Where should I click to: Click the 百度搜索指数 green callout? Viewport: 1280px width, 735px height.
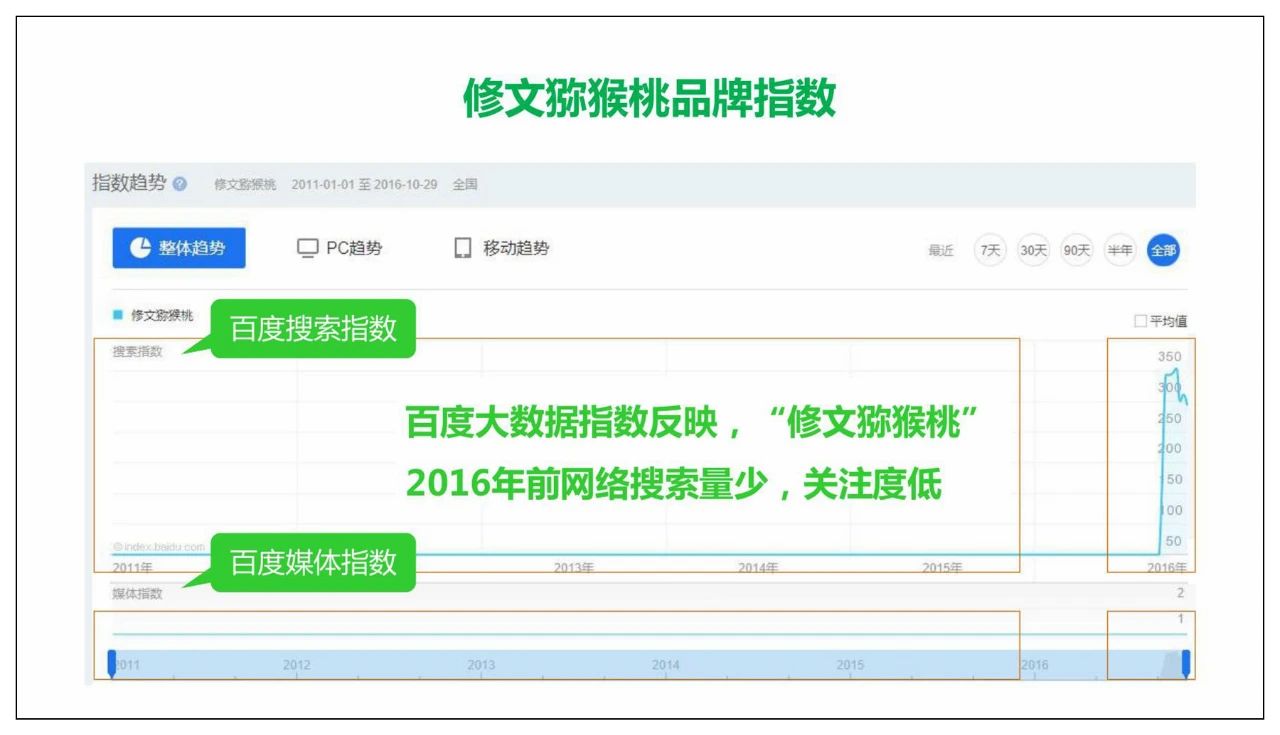click(313, 330)
